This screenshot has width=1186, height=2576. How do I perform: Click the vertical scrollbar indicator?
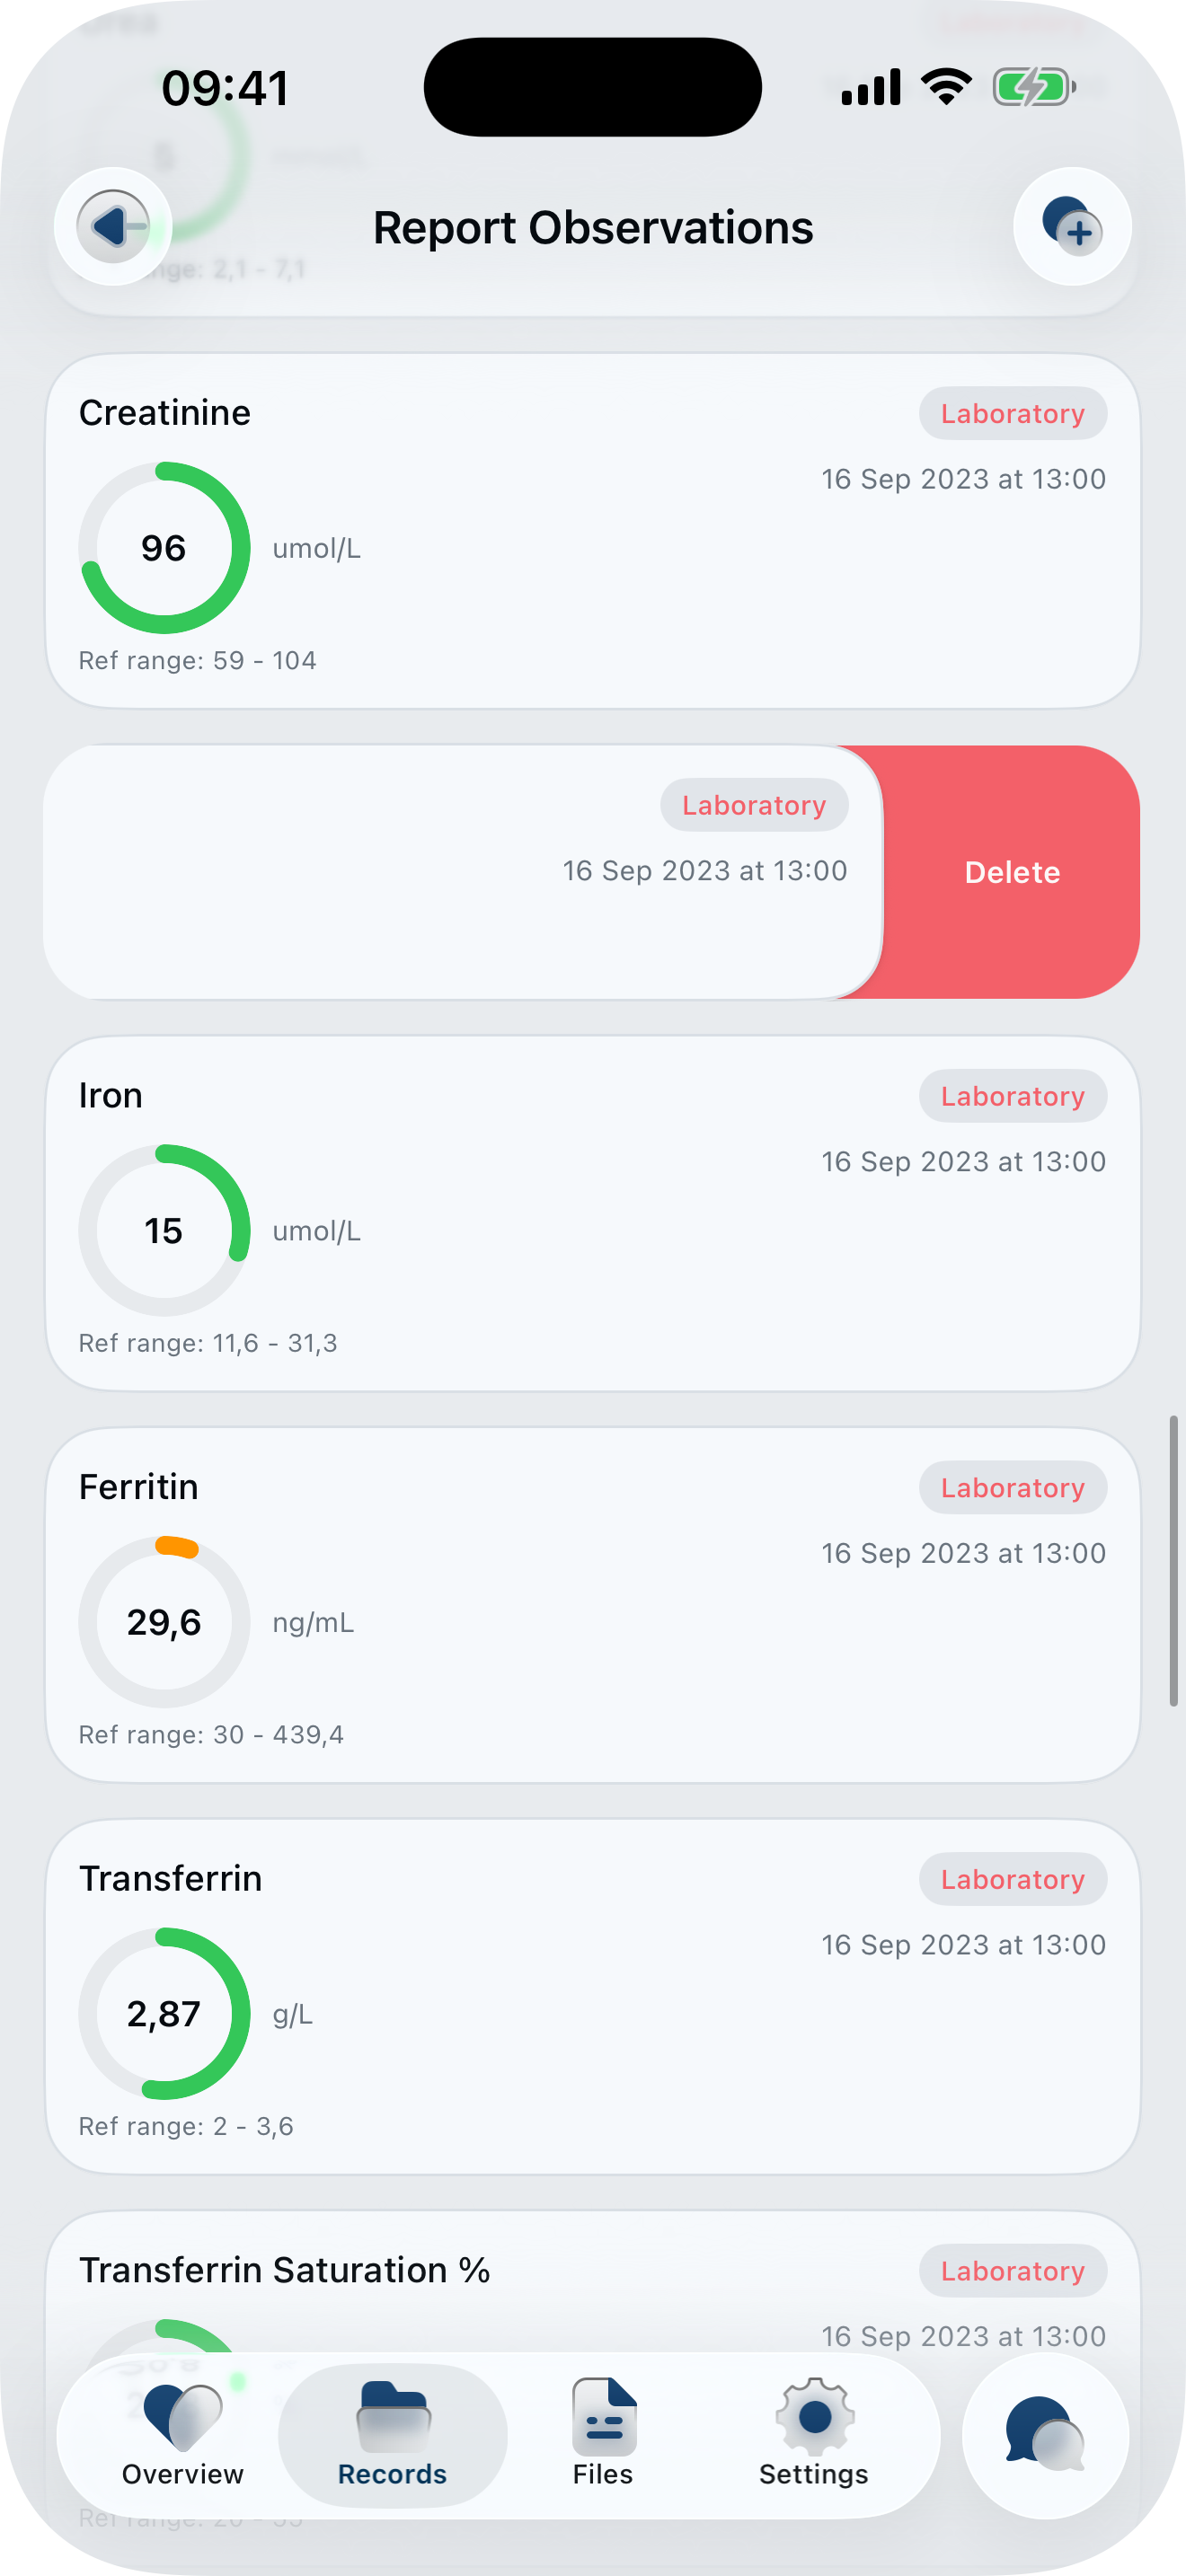[1173, 1560]
